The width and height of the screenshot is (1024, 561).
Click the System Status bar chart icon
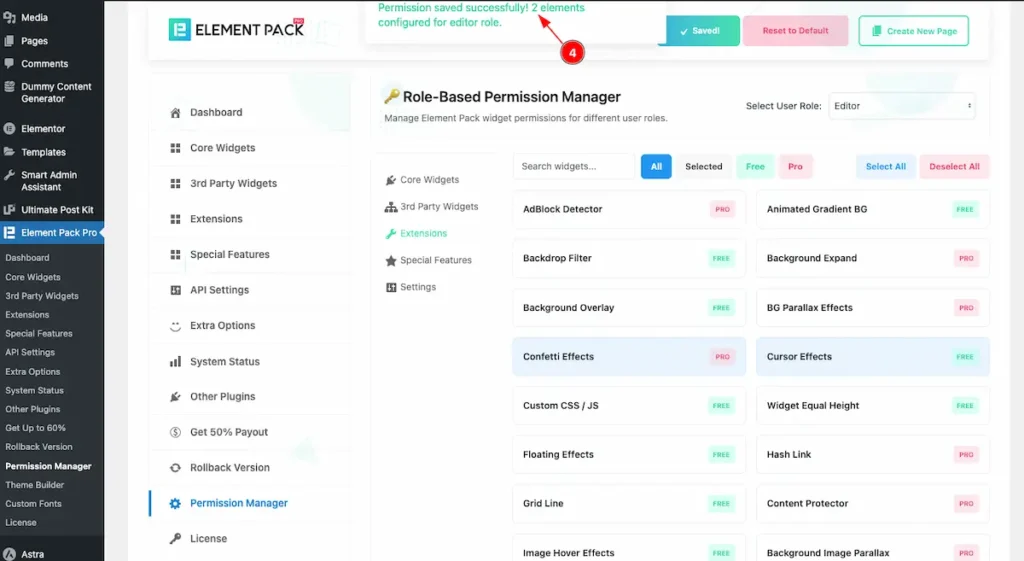175,362
